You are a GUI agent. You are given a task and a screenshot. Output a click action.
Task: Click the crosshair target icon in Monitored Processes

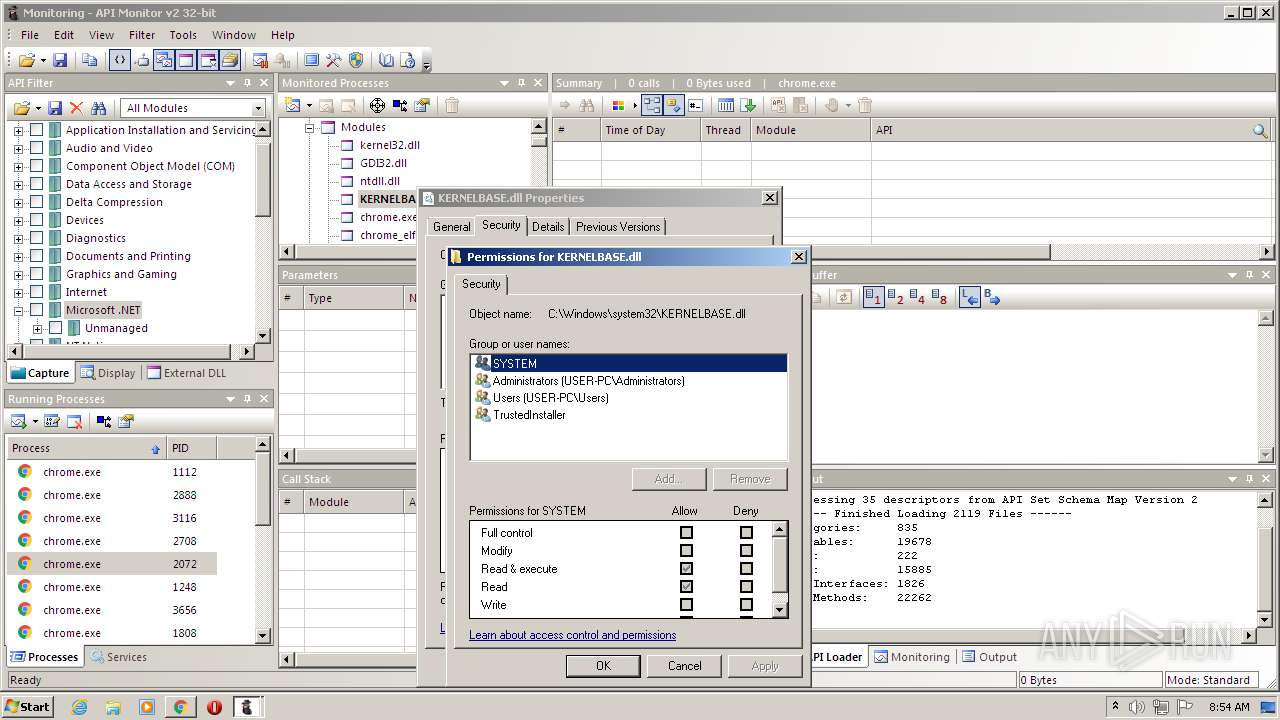pos(377,105)
